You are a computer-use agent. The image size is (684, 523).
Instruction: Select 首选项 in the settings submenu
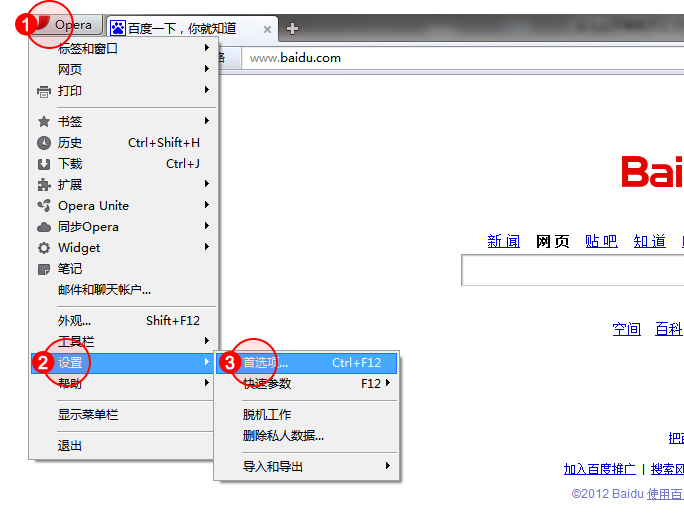[x=266, y=362]
